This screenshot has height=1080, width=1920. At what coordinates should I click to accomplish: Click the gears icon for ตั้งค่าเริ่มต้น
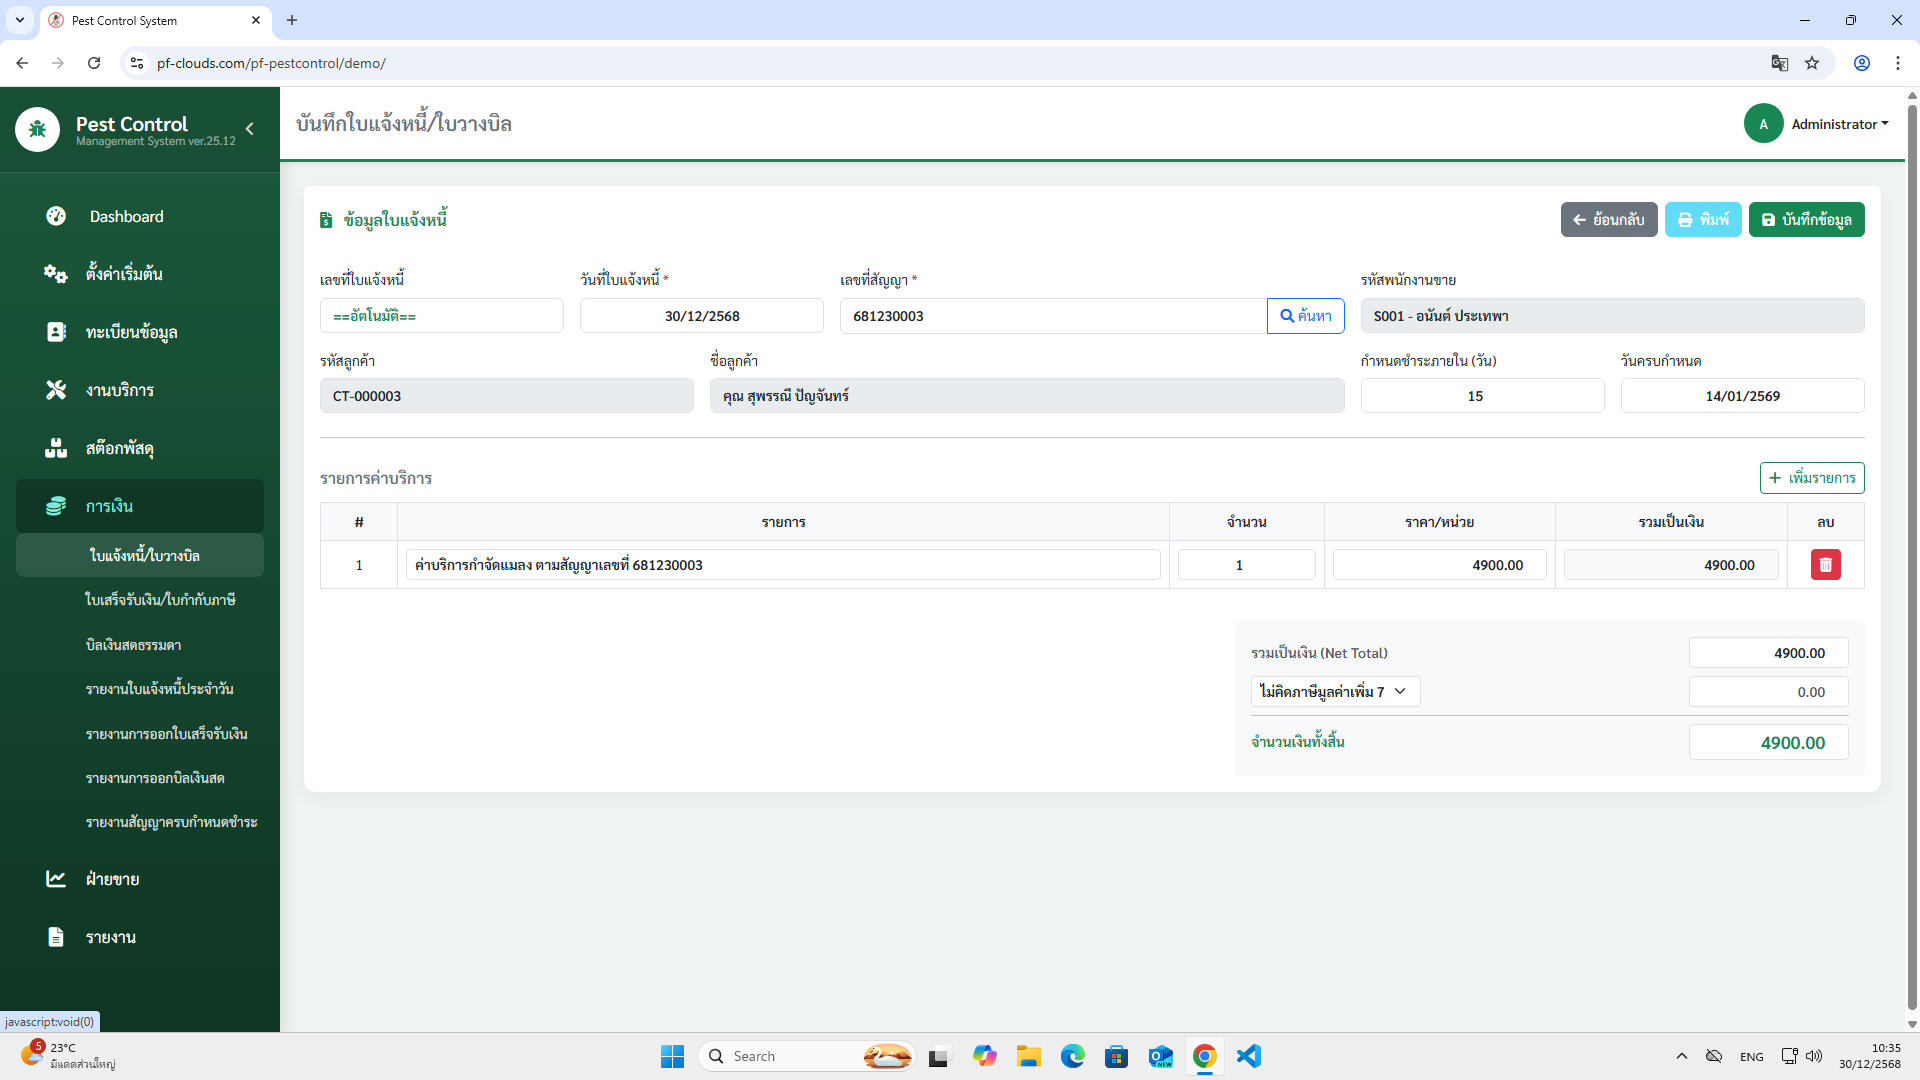(56, 274)
